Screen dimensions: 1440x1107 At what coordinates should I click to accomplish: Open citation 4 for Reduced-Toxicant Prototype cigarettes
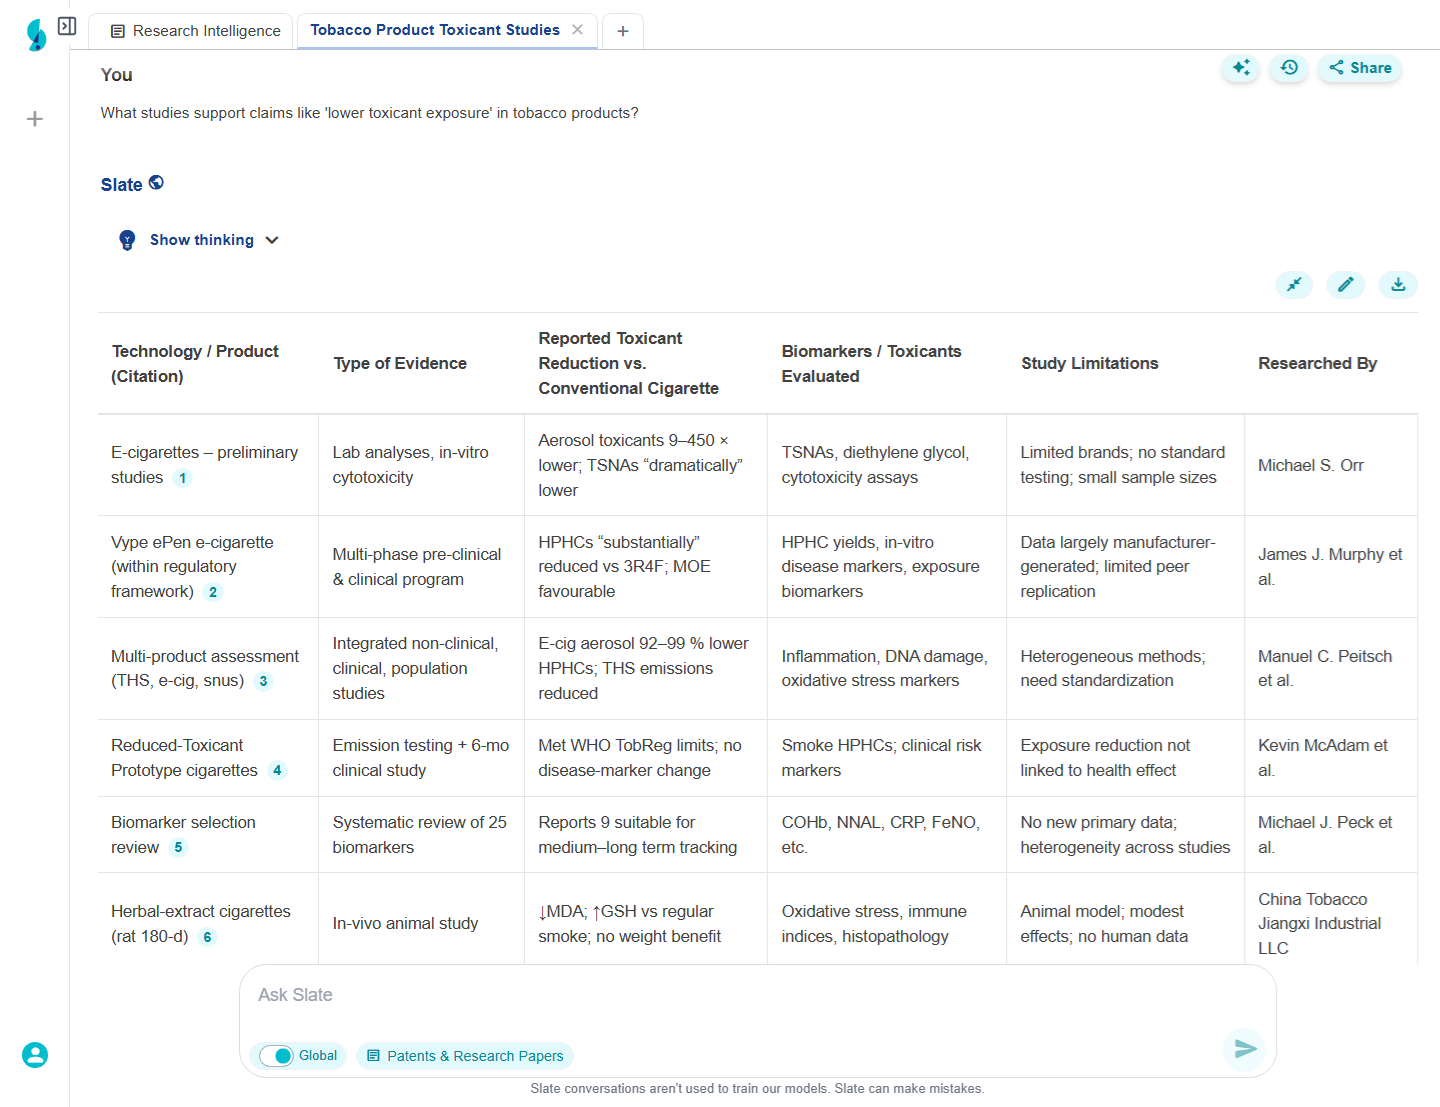coord(277,771)
